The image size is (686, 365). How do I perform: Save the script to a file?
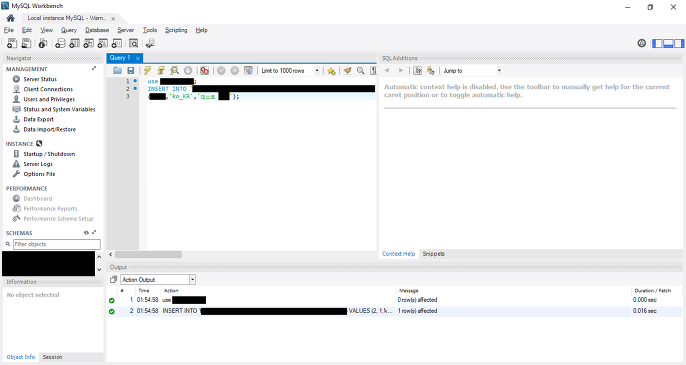(x=130, y=70)
